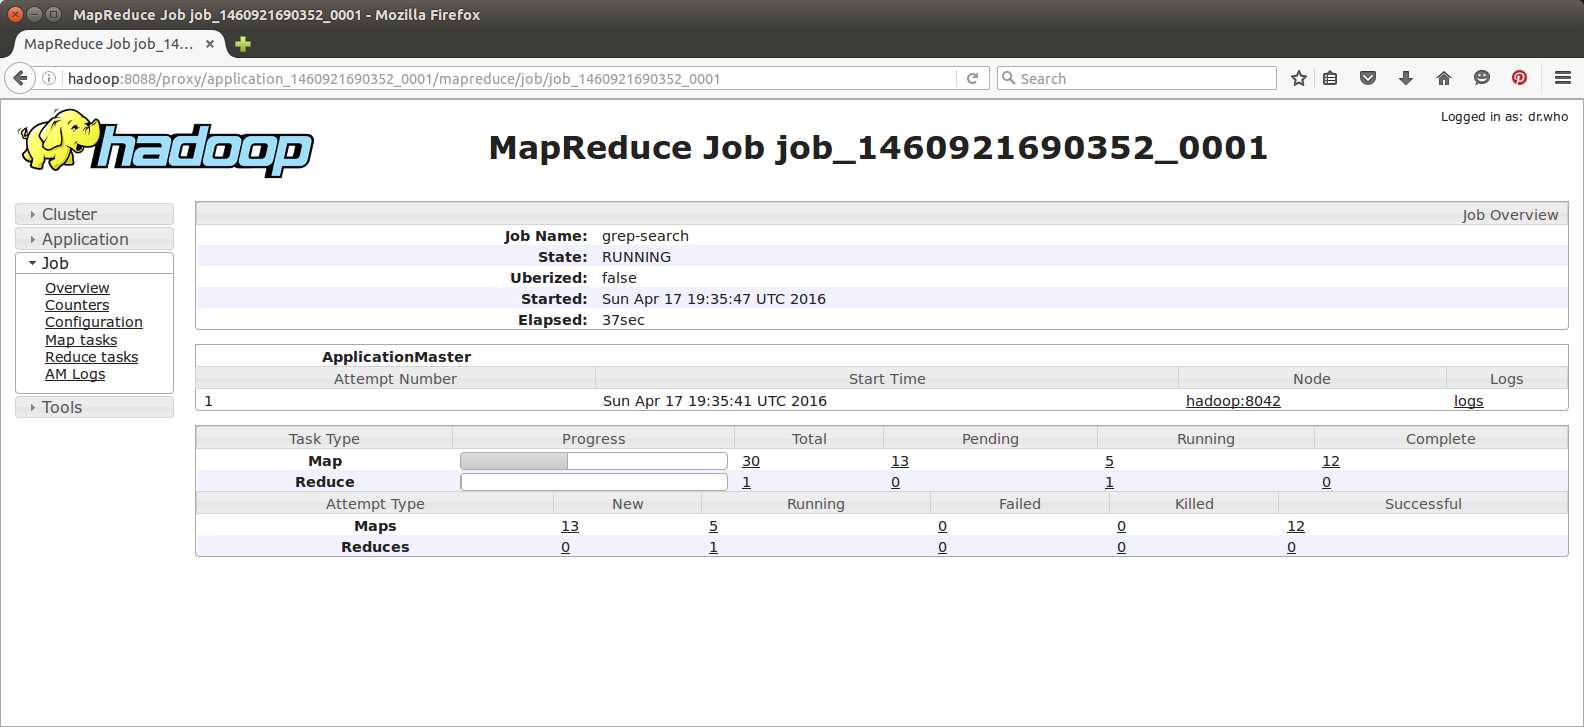The width and height of the screenshot is (1584, 727).
Task: Open Map total tasks link 30
Action: (751, 461)
